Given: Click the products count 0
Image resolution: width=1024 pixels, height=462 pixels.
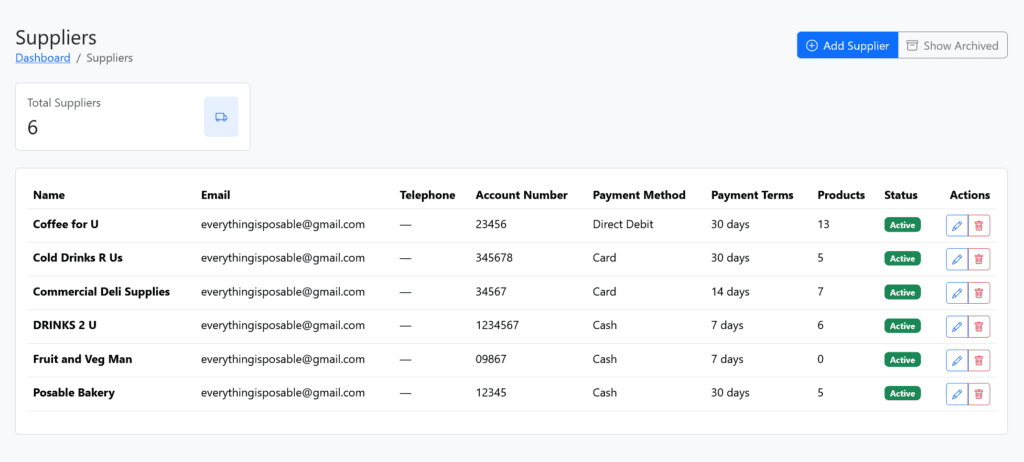Looking at the screenshot, I should tap(821, 359).
